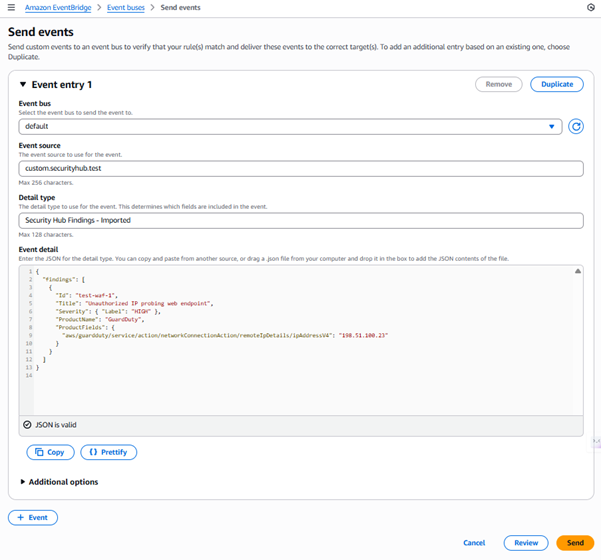Screen dimensions: 601x560
Task: Click the "GuardDuty" ProductName value
Action: pos(123,319)
